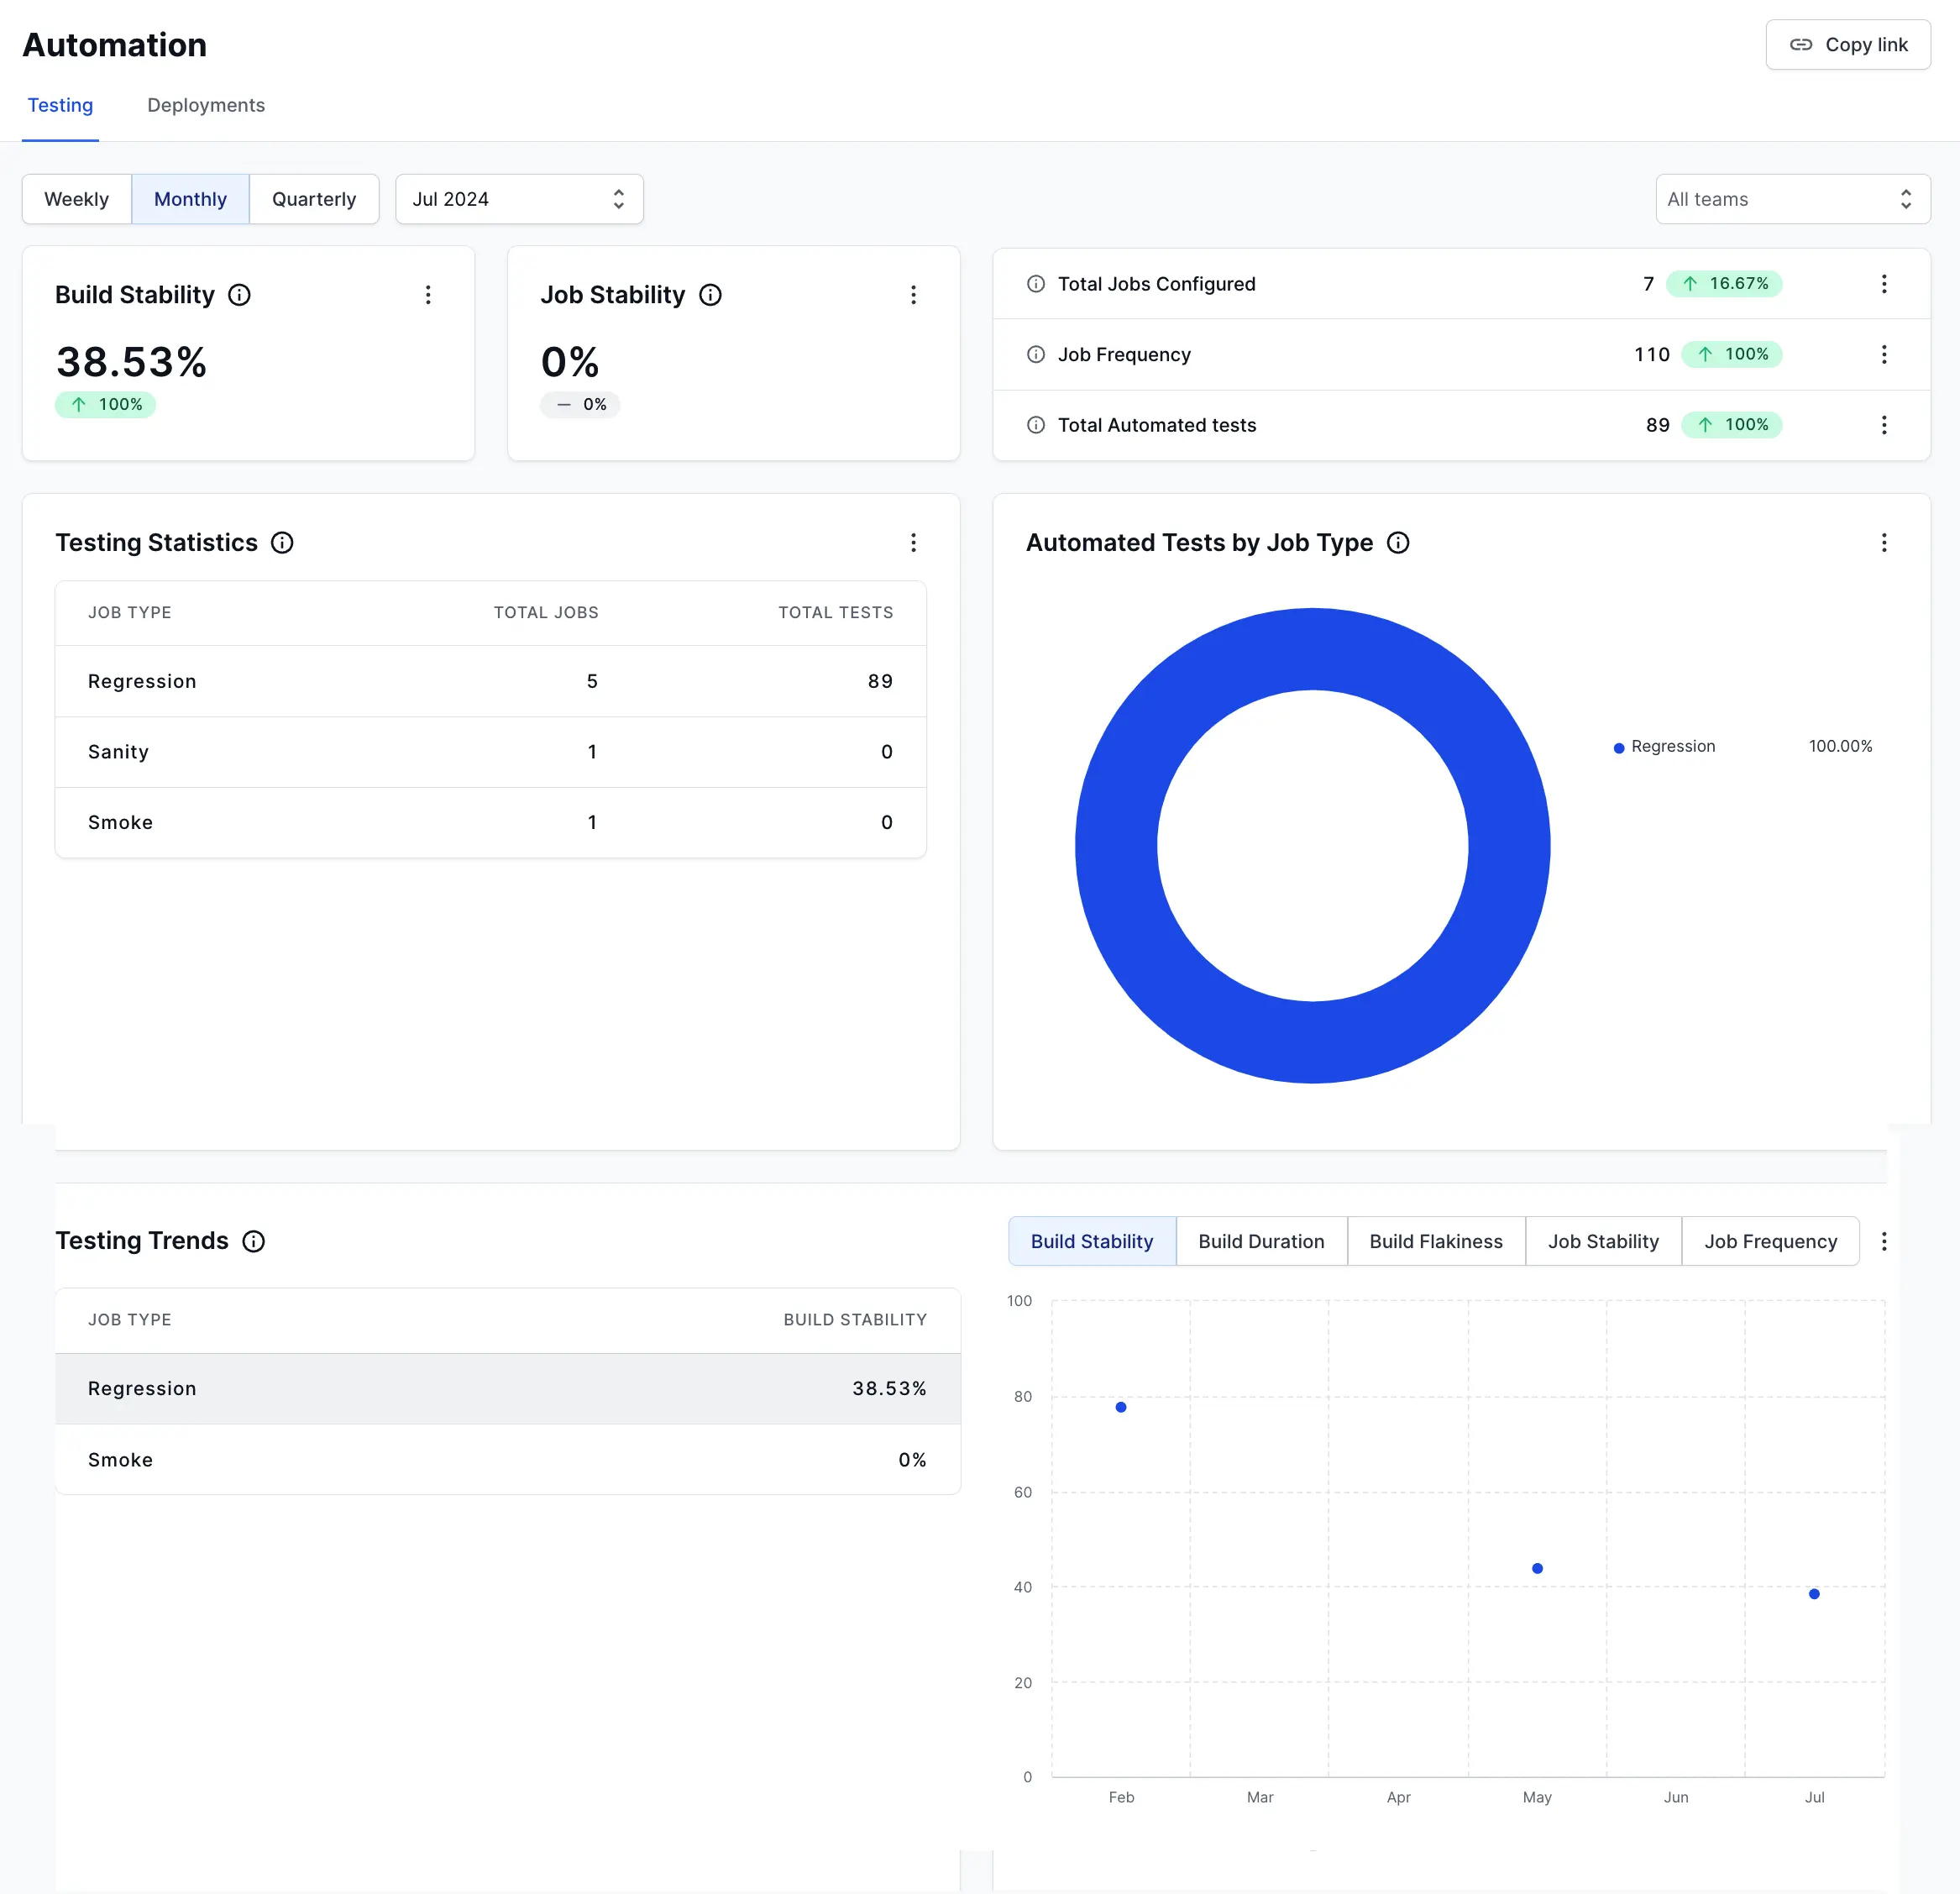This screenshot has height=1894, width=1960.
Task: Show the Build Duration trend tab
Action: tap(1261, 1241)
